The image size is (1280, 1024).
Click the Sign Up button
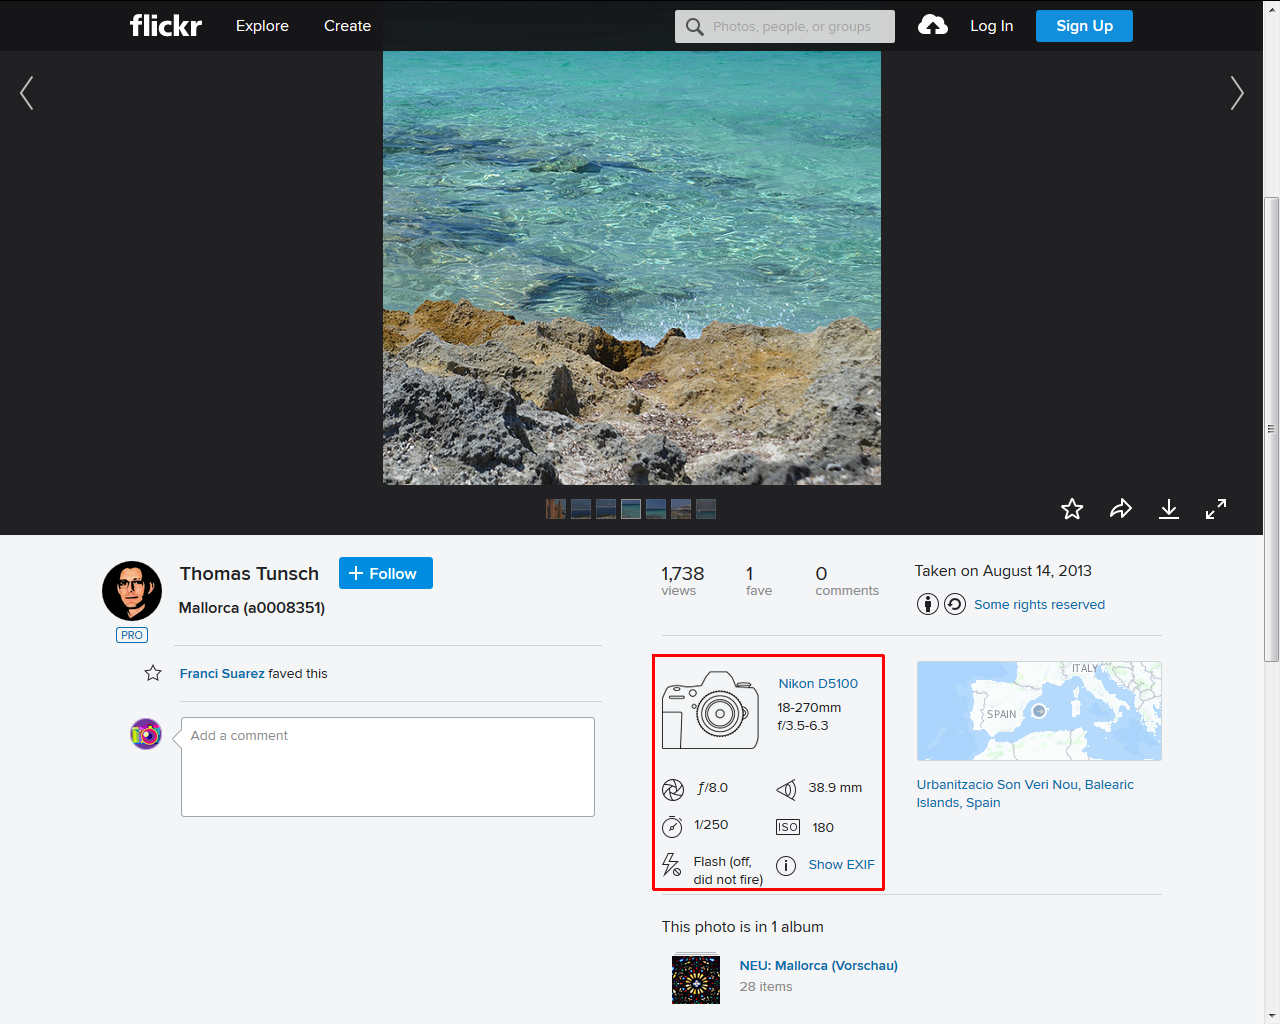point(1084,26)
